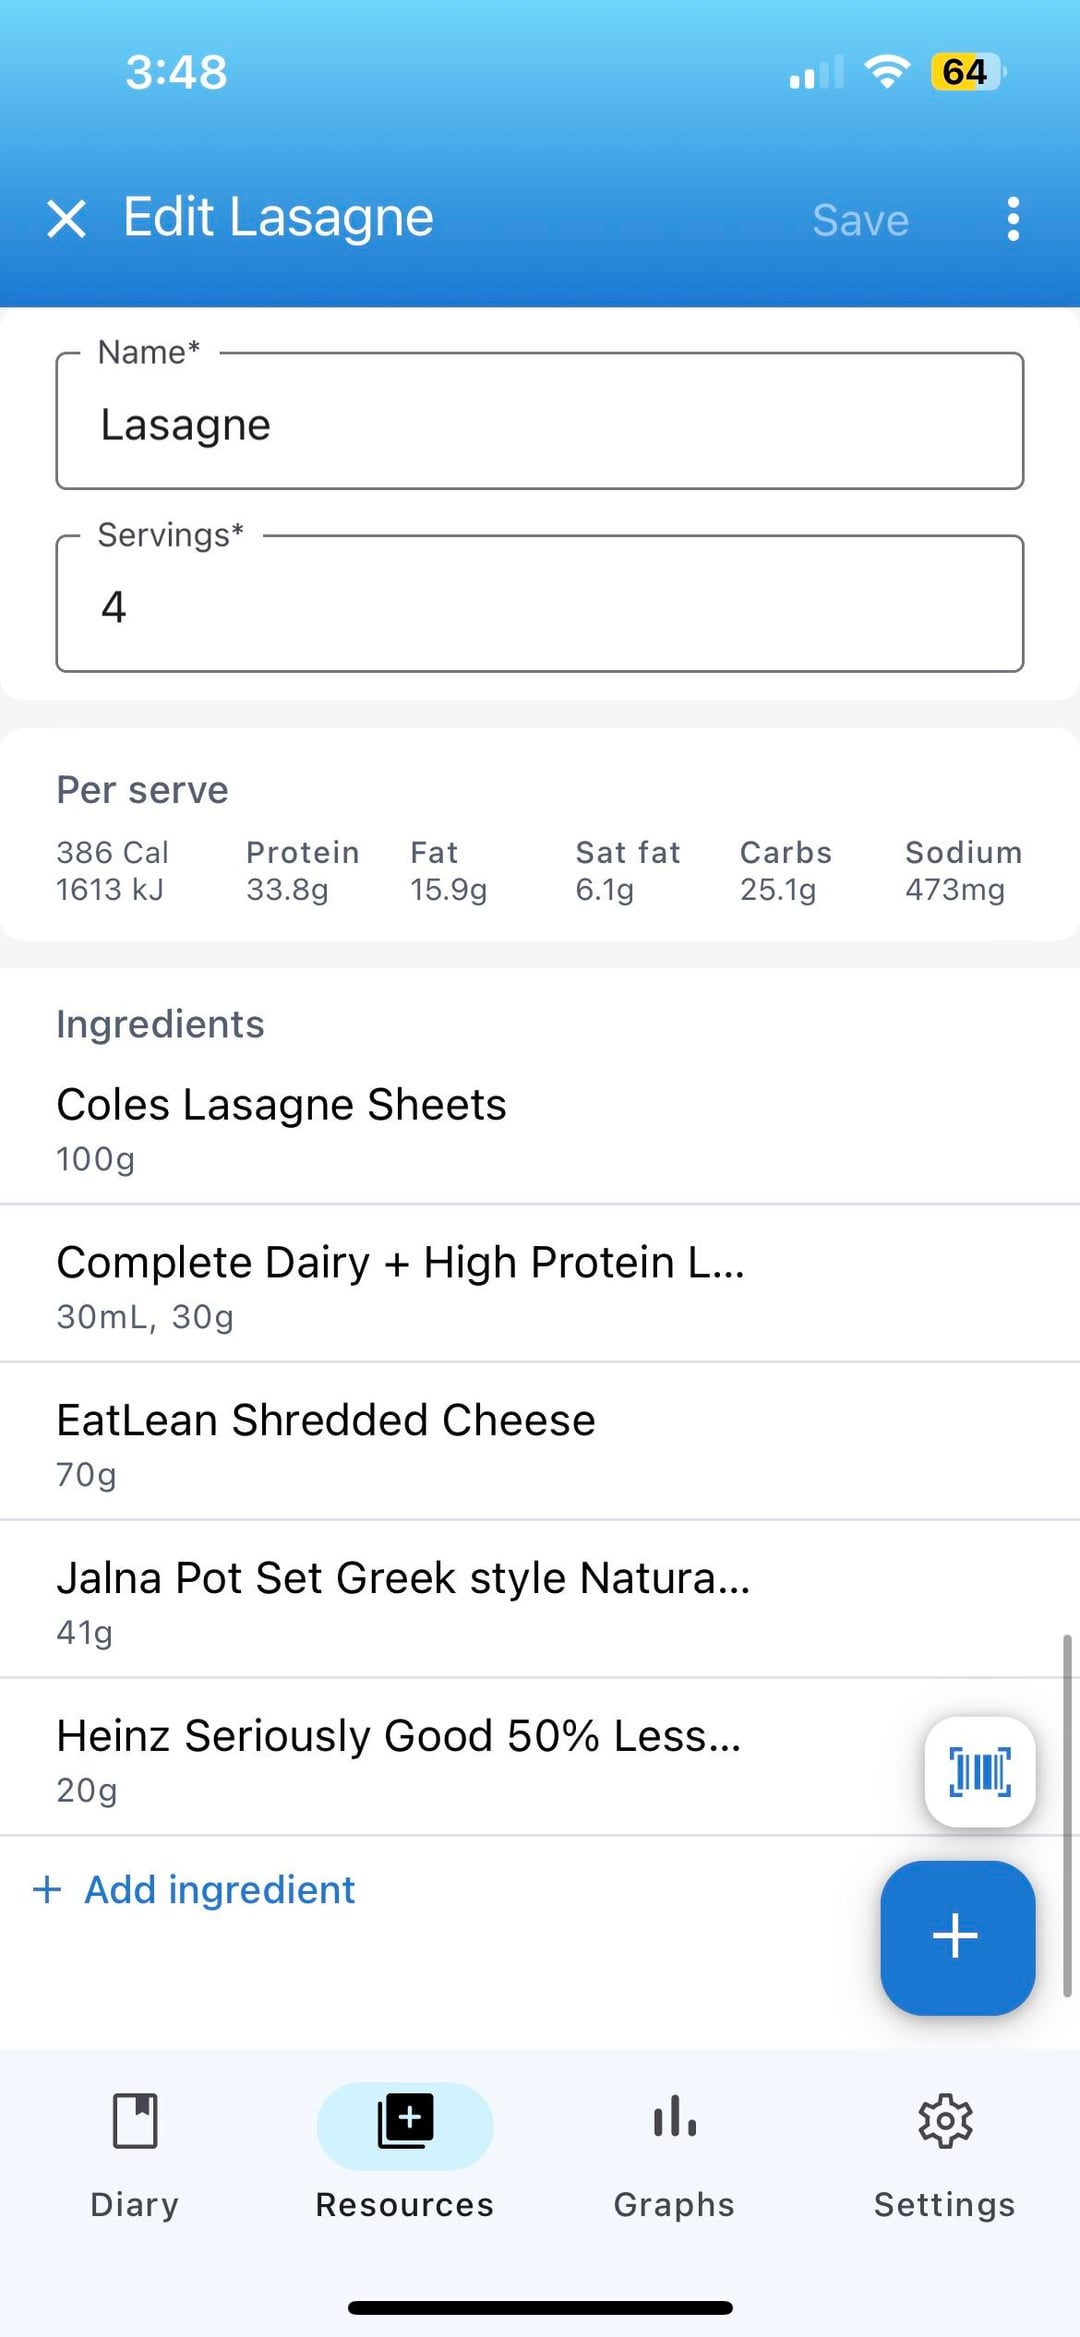
Task: Tap the Per serve nutrition summary
Action: pos(540,835)
